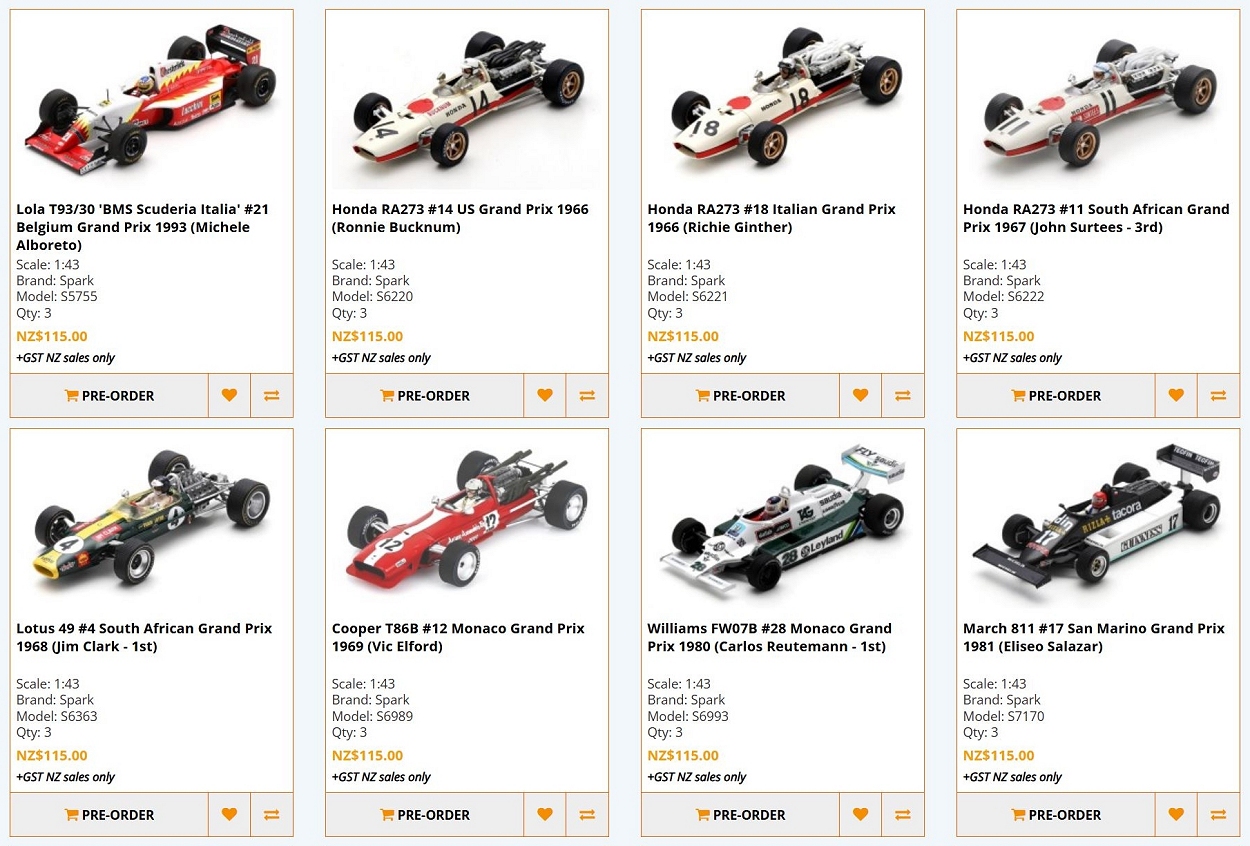
Task: Click compare icon for Honda RA273 #14
Action: click(x=587, y=395)
